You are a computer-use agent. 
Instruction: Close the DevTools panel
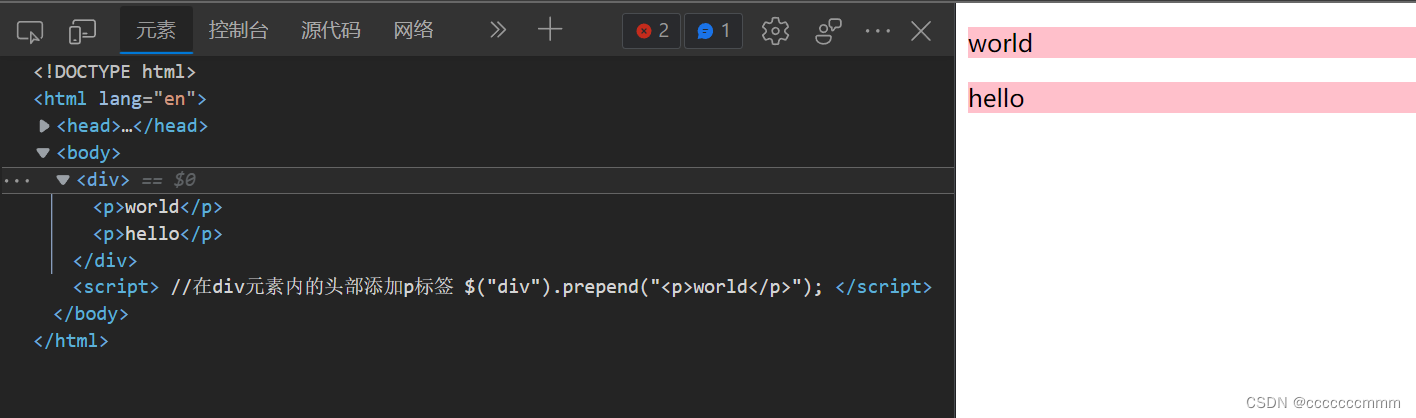point(921,31)
